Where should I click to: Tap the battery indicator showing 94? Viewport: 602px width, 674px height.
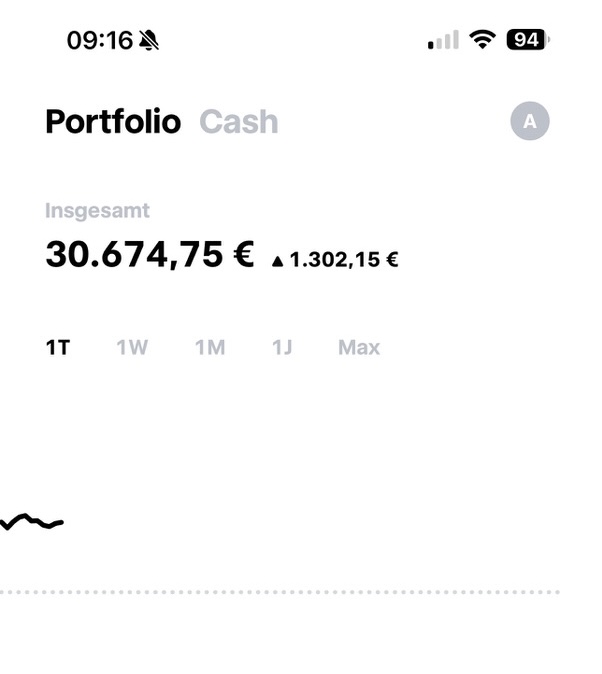coord(527,40)
